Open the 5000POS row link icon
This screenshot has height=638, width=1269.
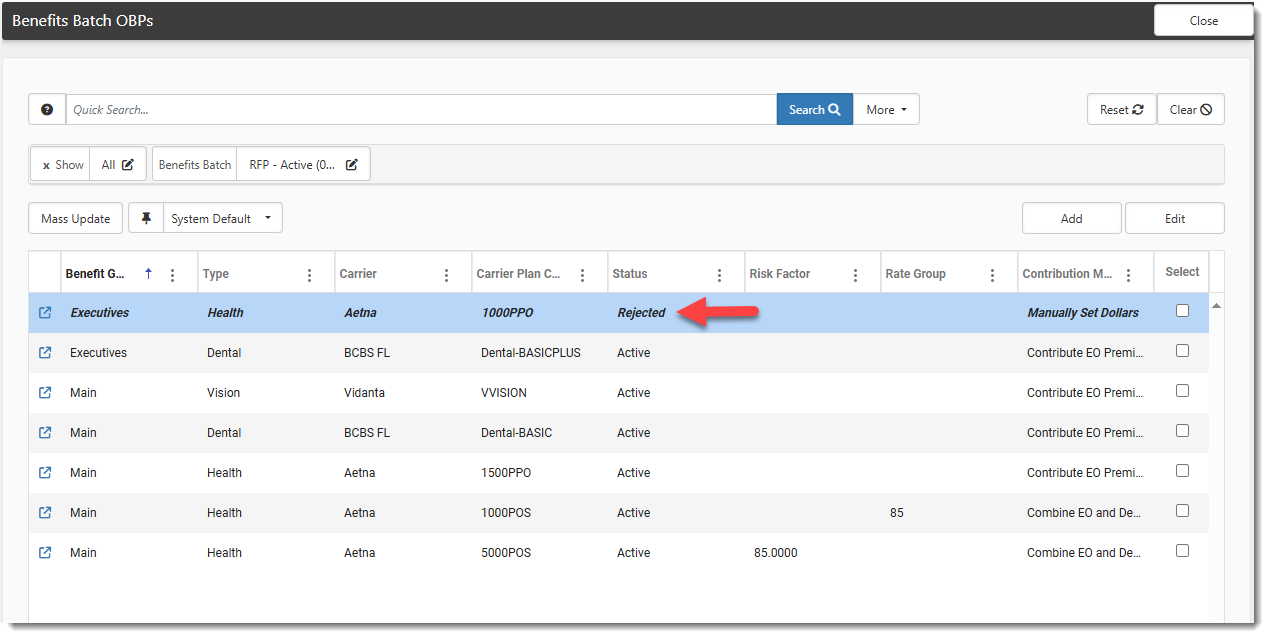(x=45, y=553)
